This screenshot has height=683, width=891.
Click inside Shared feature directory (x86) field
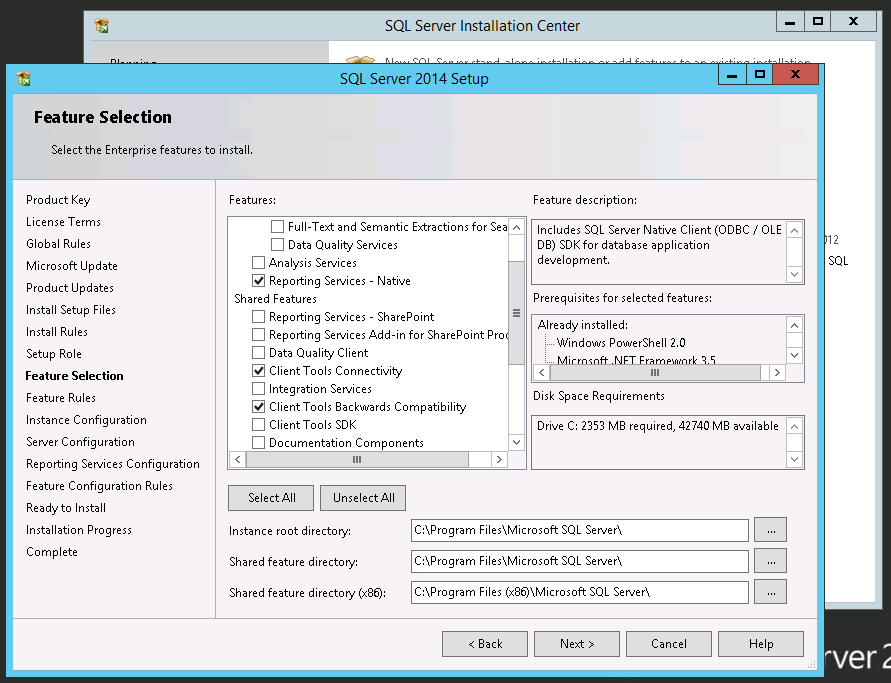(580, 592)
